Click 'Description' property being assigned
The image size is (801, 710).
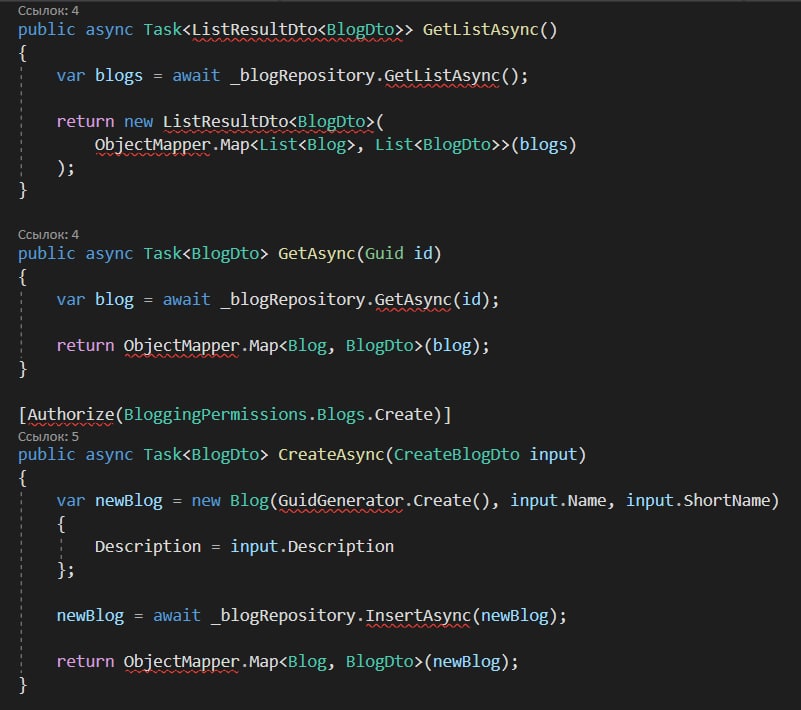point(148,547)
